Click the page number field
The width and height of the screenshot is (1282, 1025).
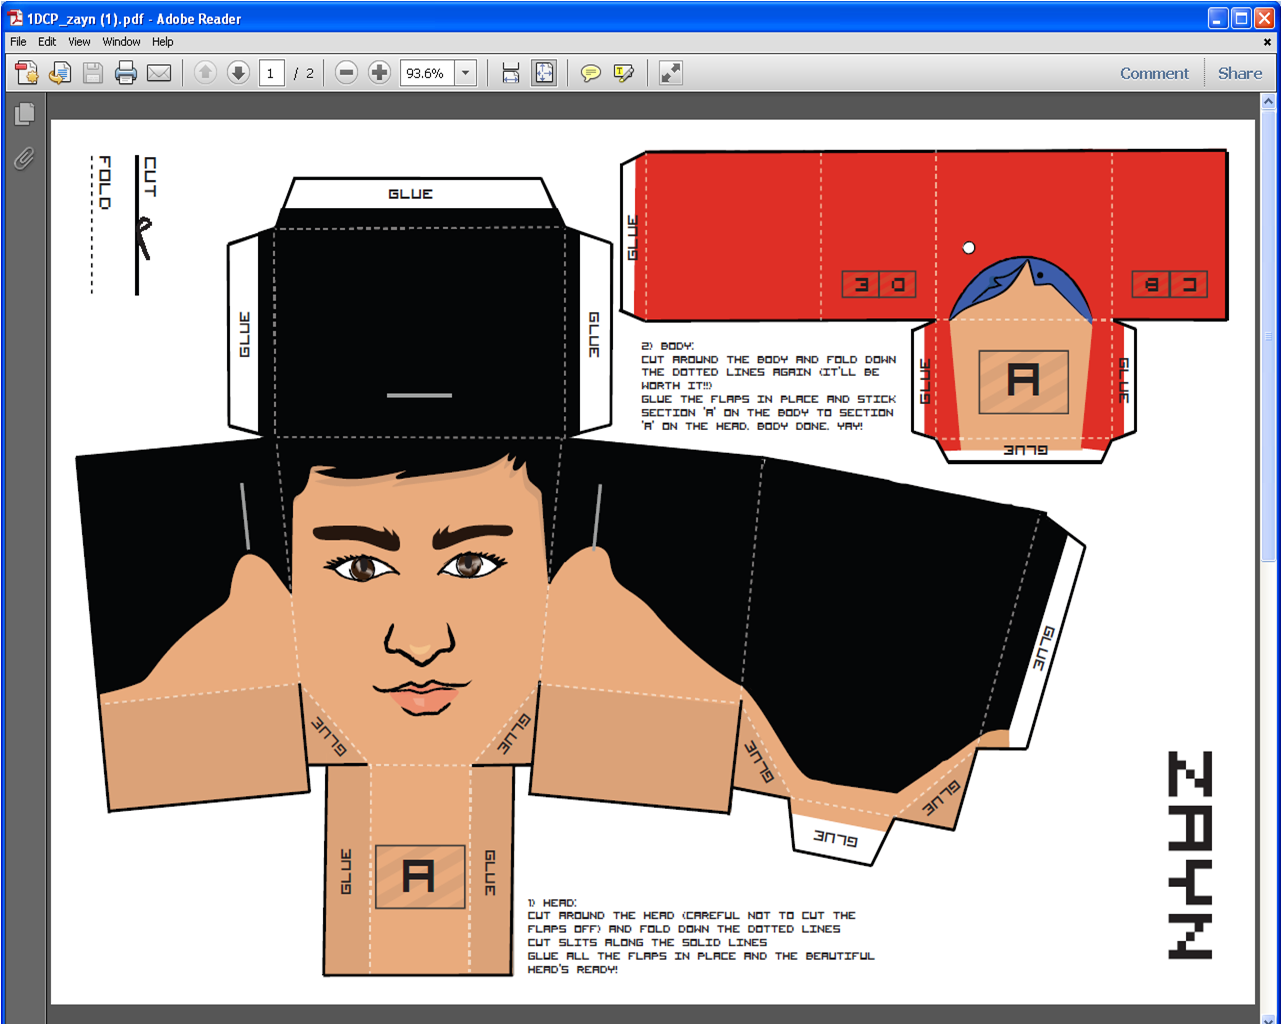[x=272, y=73]
